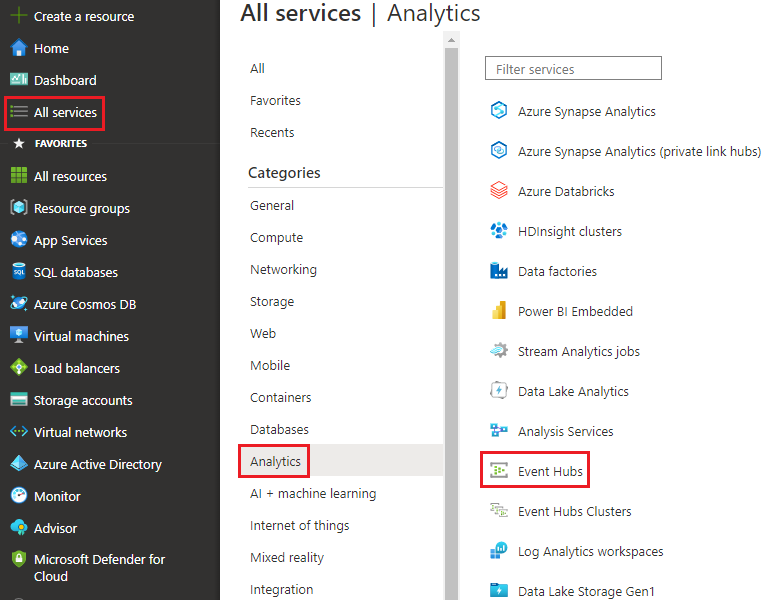The height and width of the screenshot is (600, 768).
Task: Open Log Analytics workspaces icon
Action: point(499,551)
